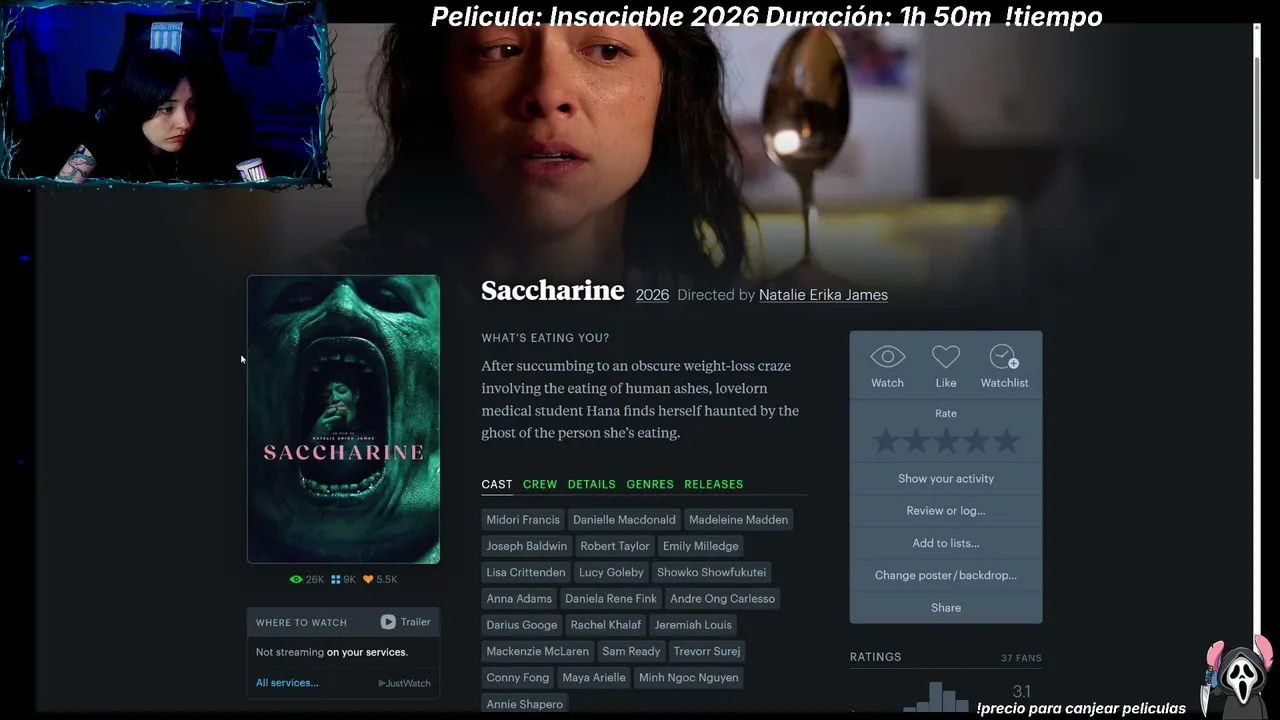
Task: Click the blue lists-count icon under the poster
Action: coord(336,579)
